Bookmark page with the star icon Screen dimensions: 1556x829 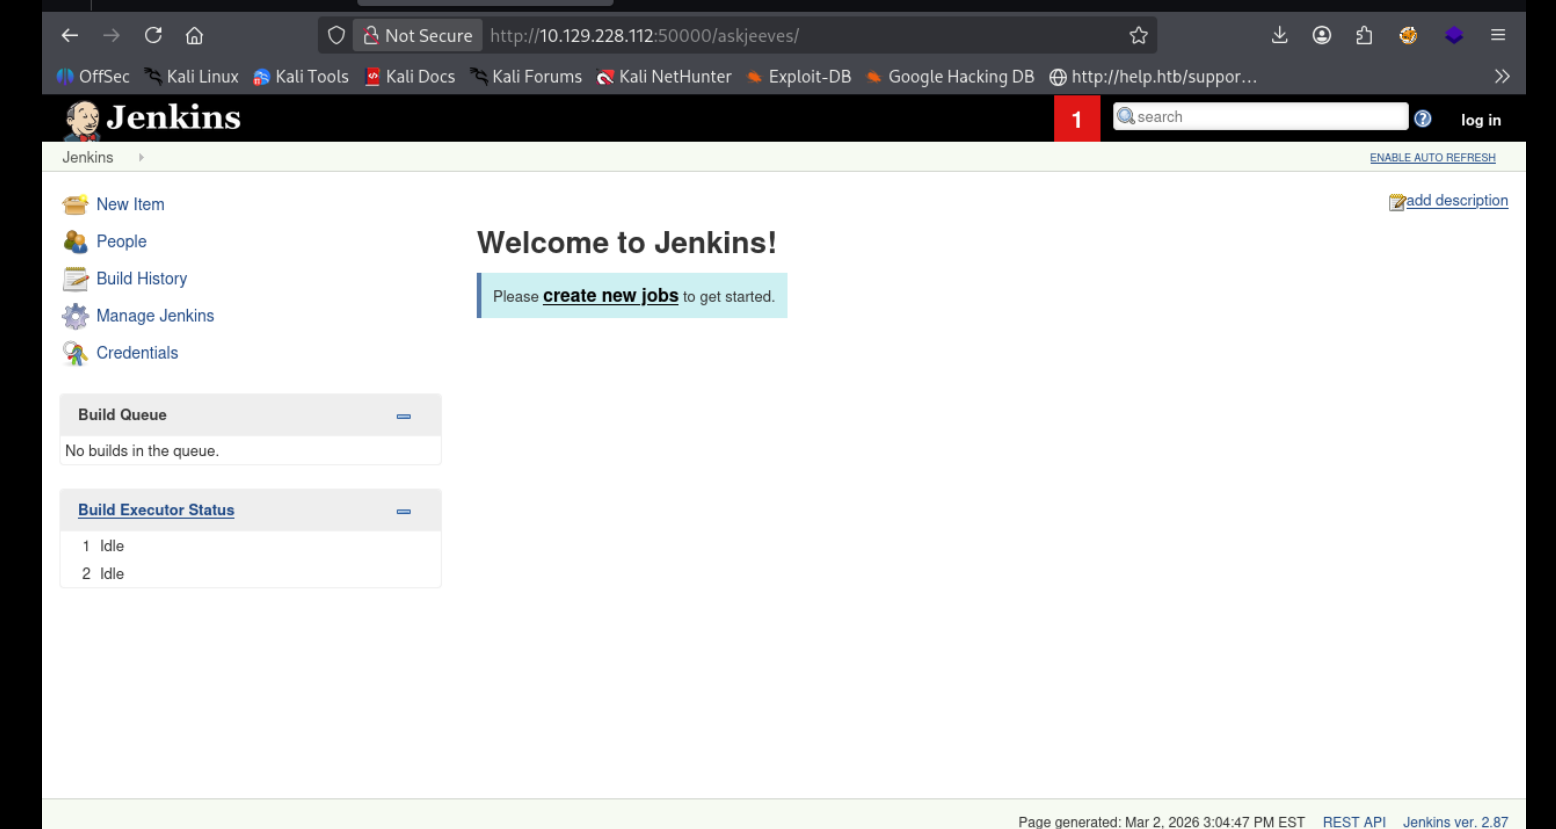pyautogui.click(x=1138, y=36)
